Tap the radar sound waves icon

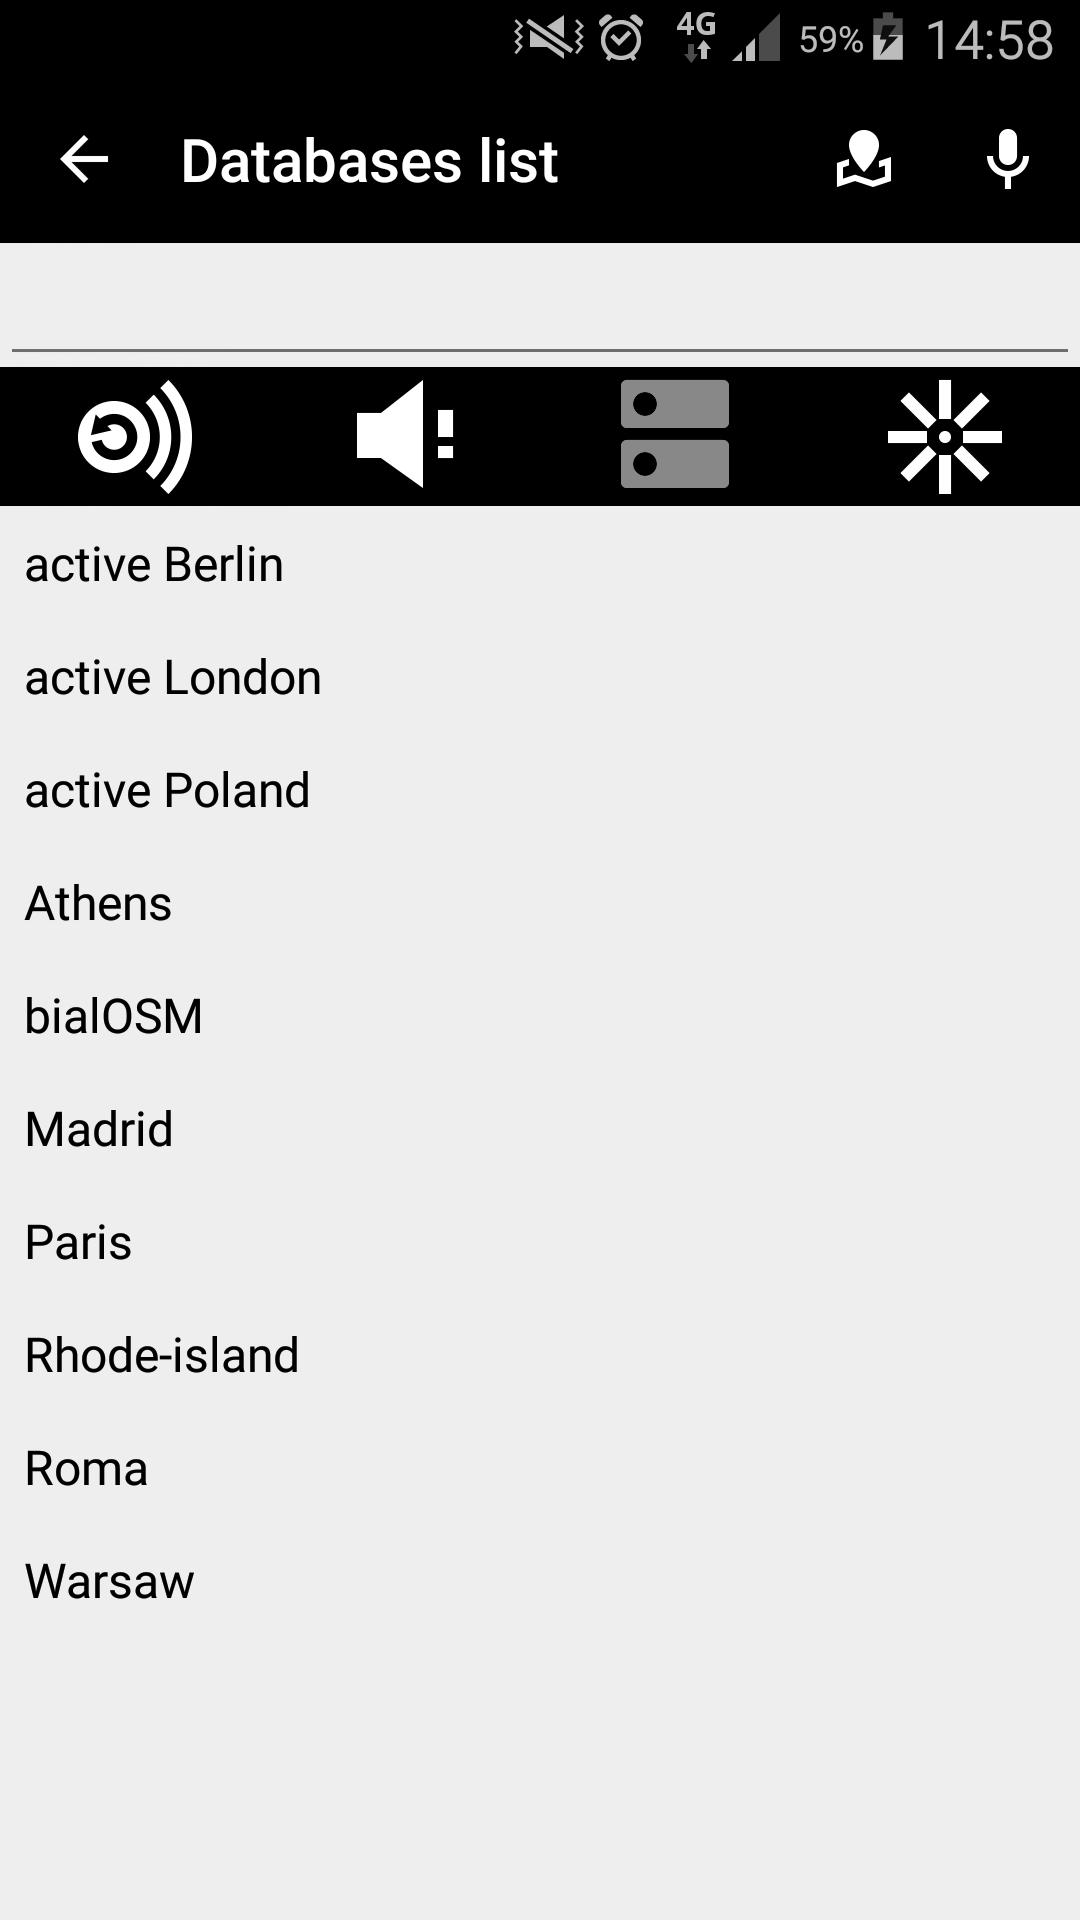tap(135, 437)
